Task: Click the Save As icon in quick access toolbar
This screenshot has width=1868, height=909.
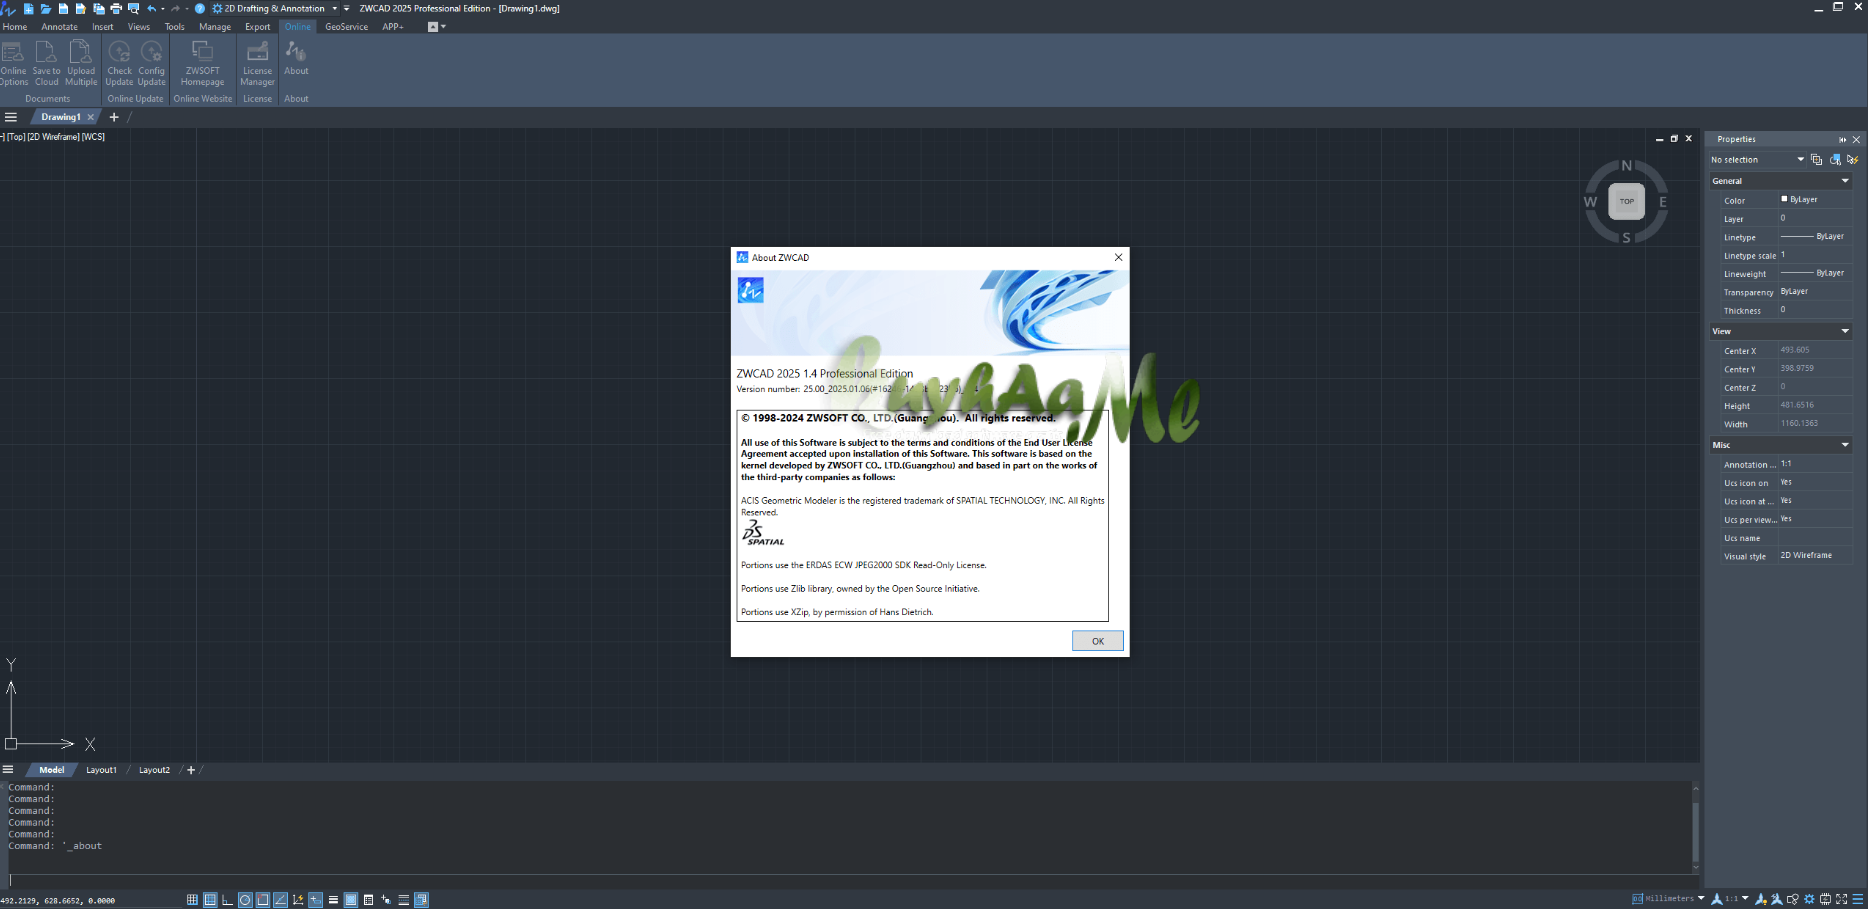Action: point(80,8)
